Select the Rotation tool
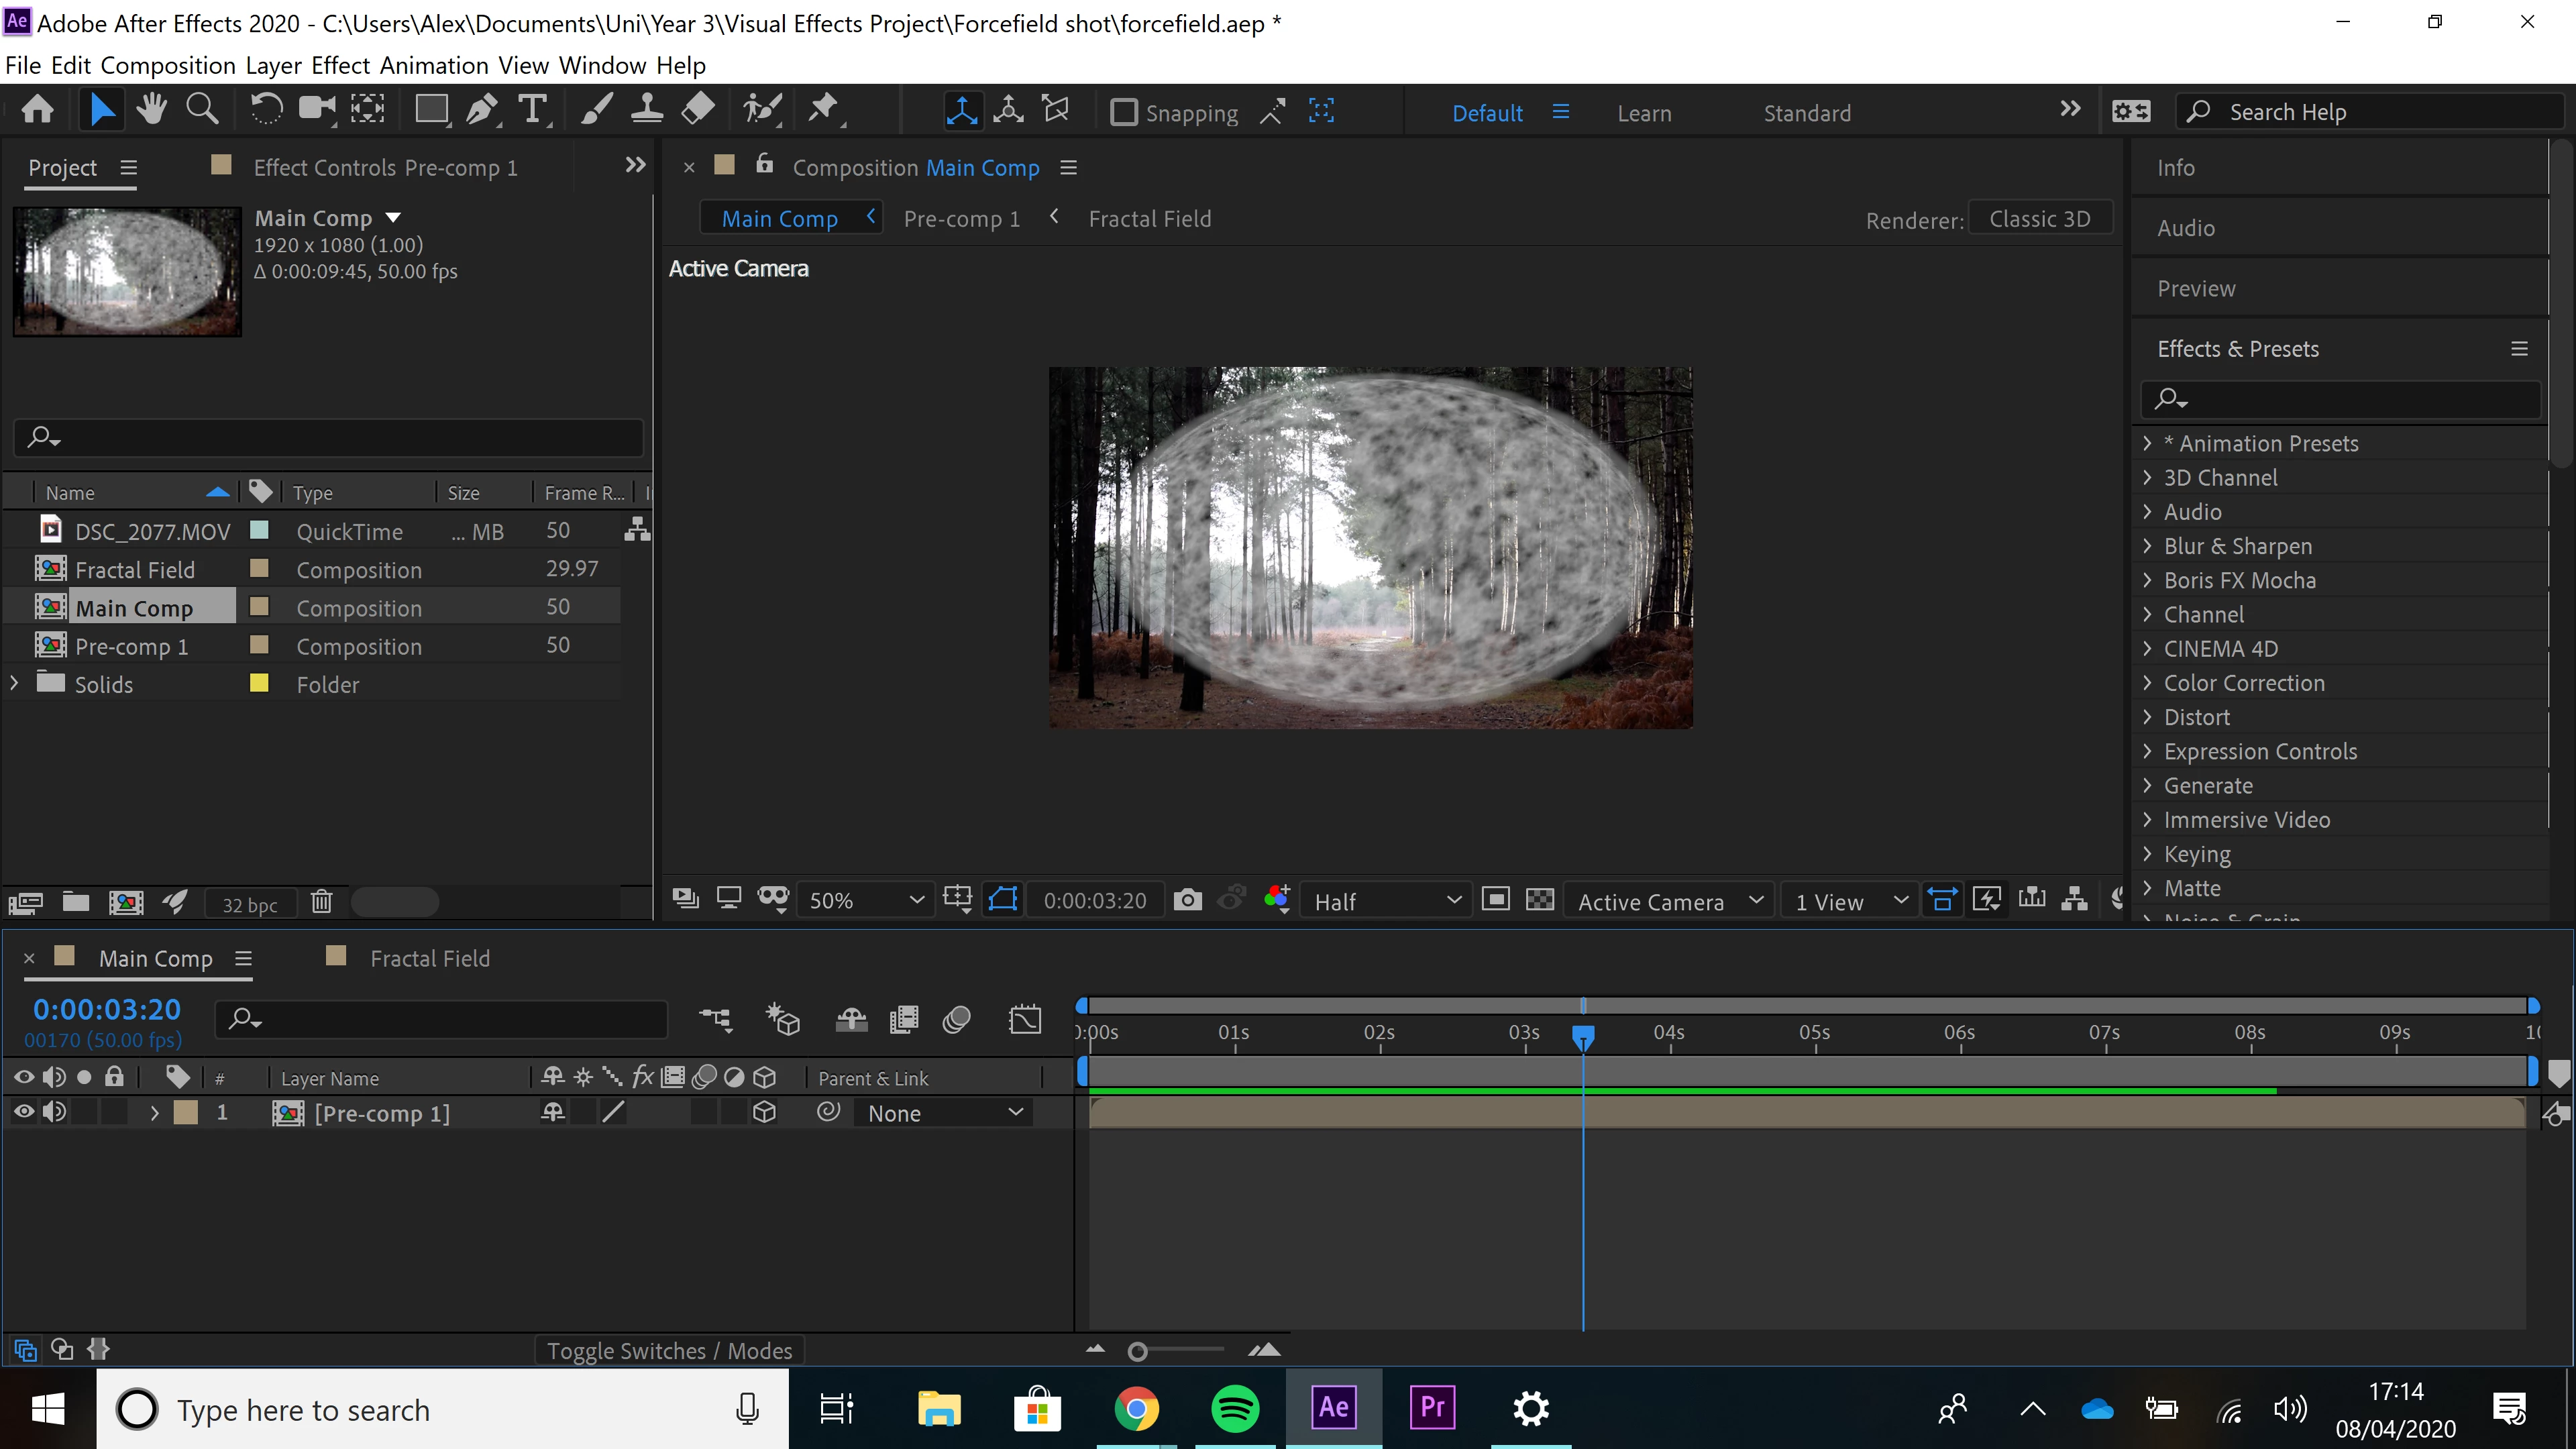The width and height of the screenshot is (2576, 1449). pyautogui.click(x=266, y=109)
